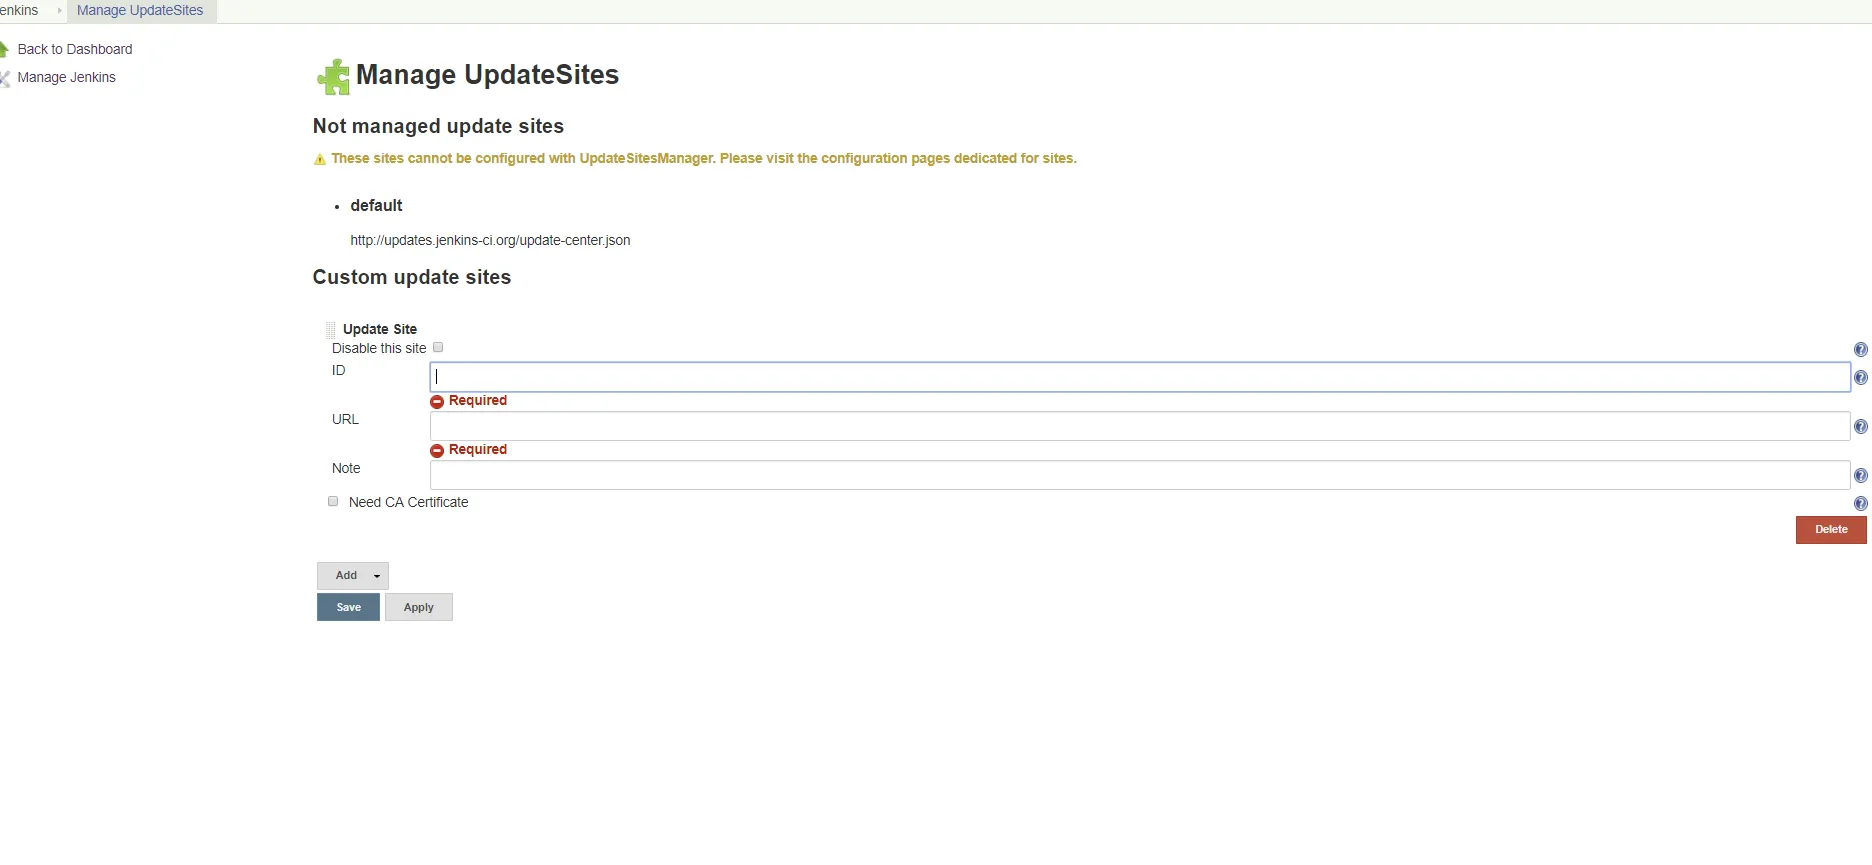This screenshot has width=1872, height=865.
Task: Click the Manage Jenkins tools icon
Action: pyautogui.click(x=4, y=78)
